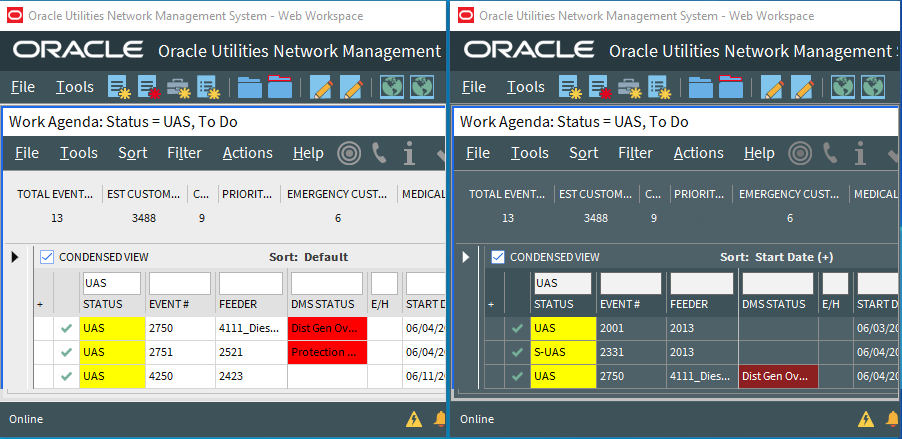Click phone icon in right Work Agenda toolbar

(830, 153)
